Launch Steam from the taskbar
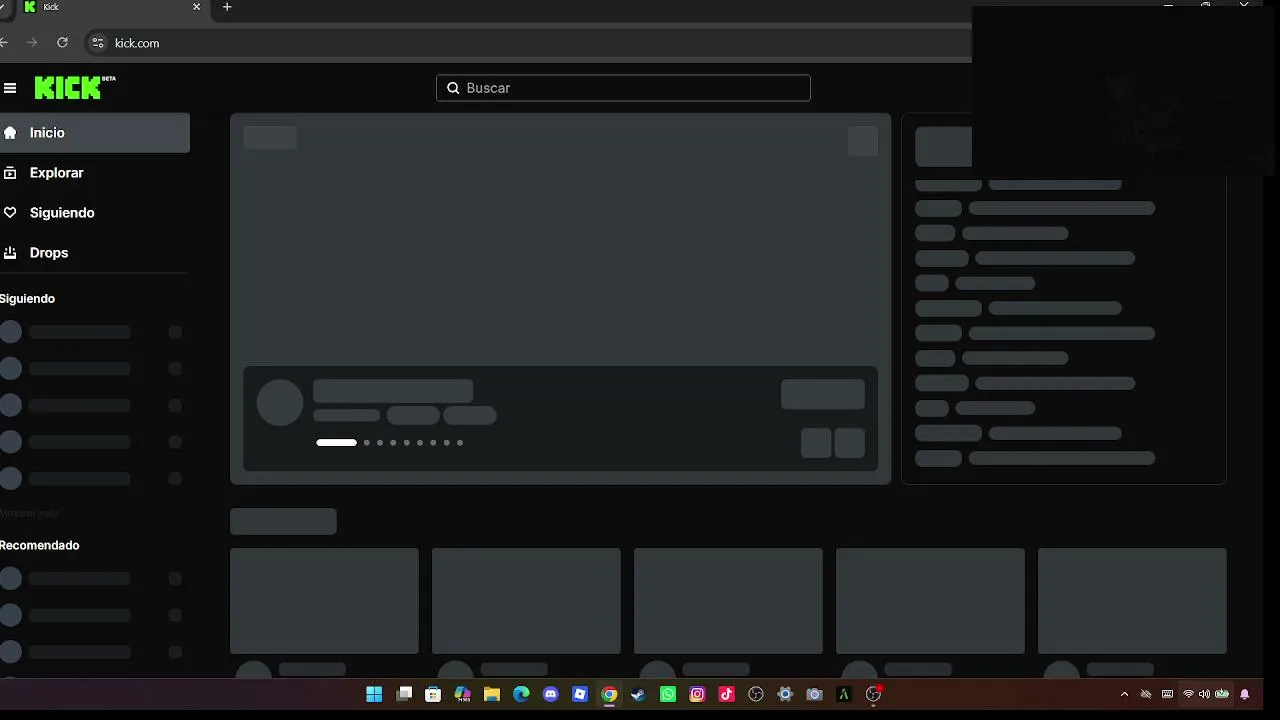The height and width of the screenshot is (720, 1280). click(x=638, y=694)
